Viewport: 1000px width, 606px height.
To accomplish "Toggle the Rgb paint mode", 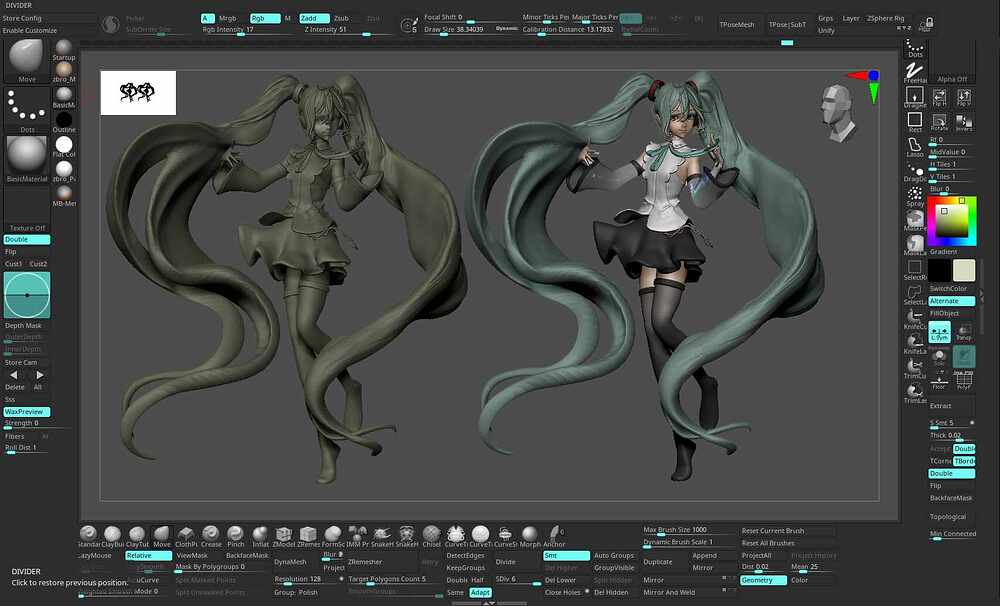I will [265, 18].
